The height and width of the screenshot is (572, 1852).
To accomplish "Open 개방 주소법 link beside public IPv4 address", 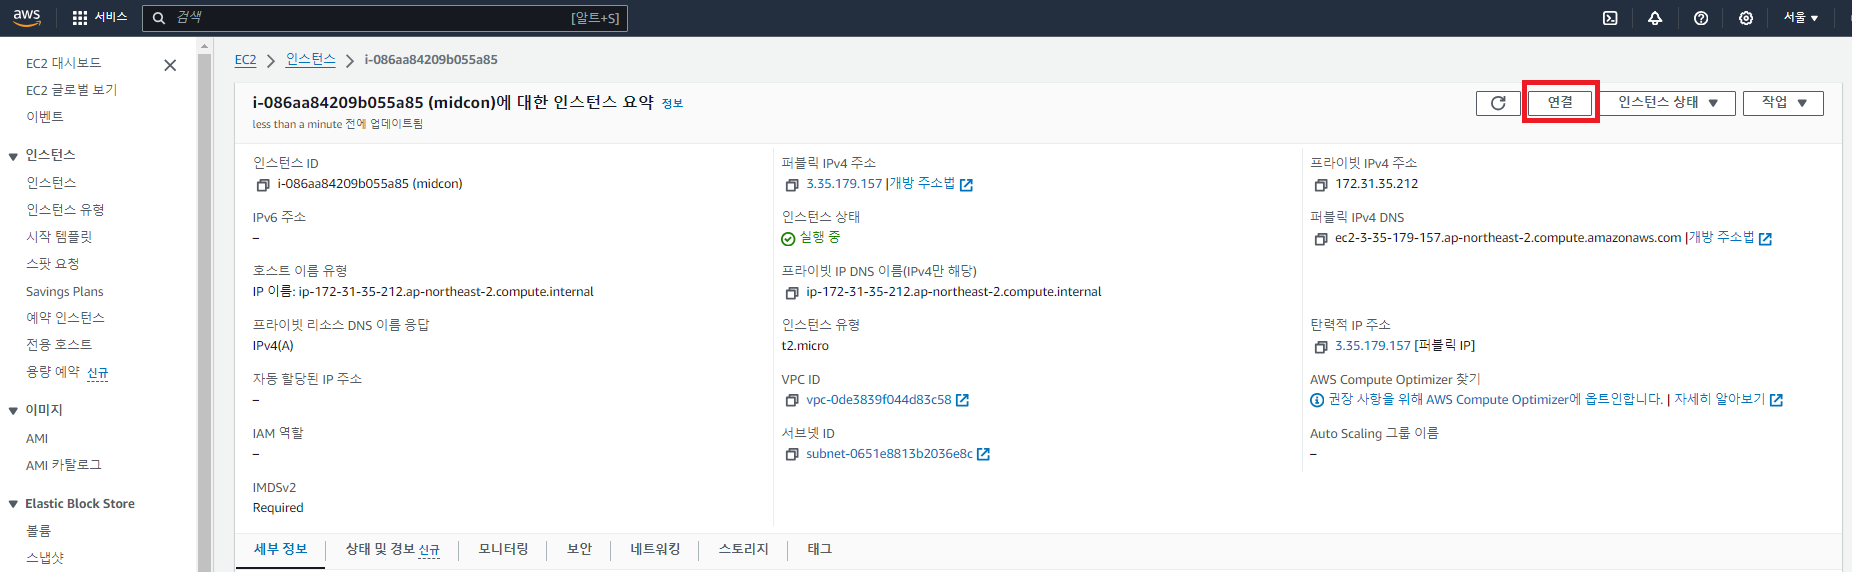I will point(922,184).
